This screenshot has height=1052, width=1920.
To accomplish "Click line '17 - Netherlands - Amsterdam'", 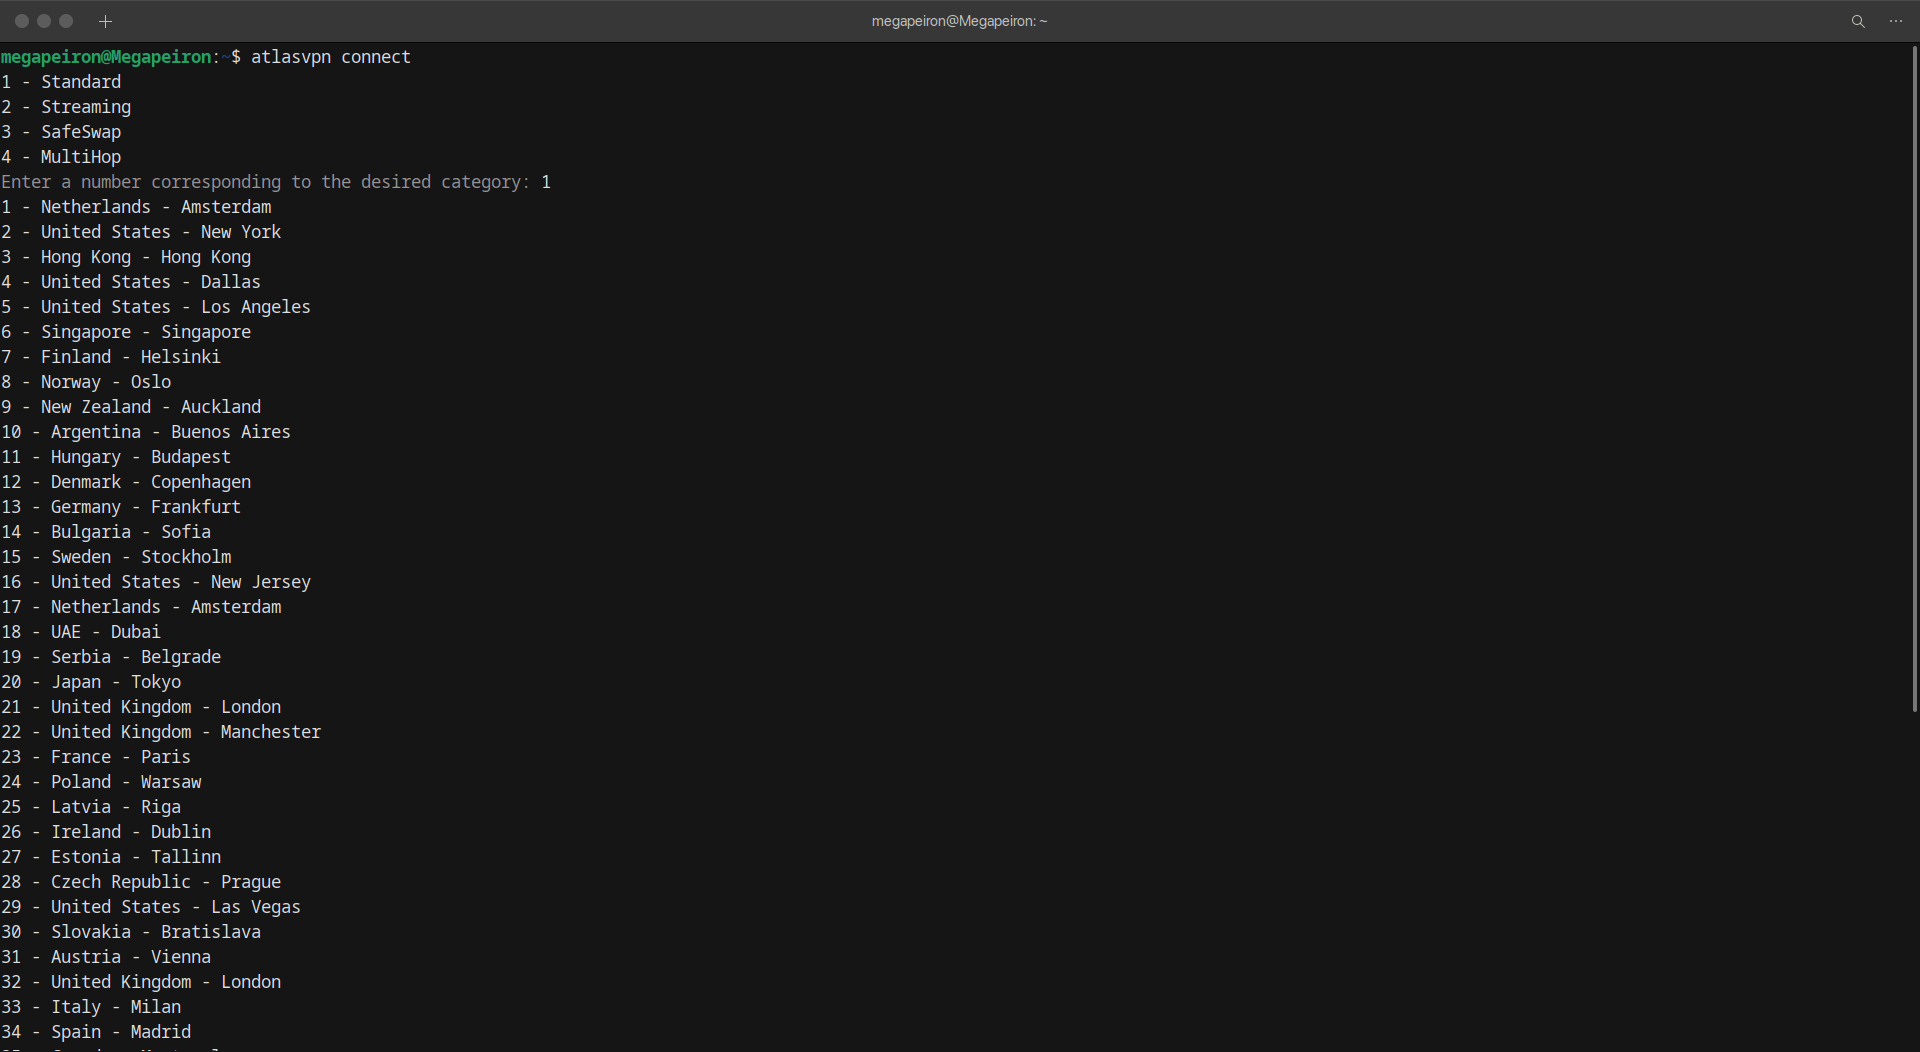I will (x=141, y=607).
